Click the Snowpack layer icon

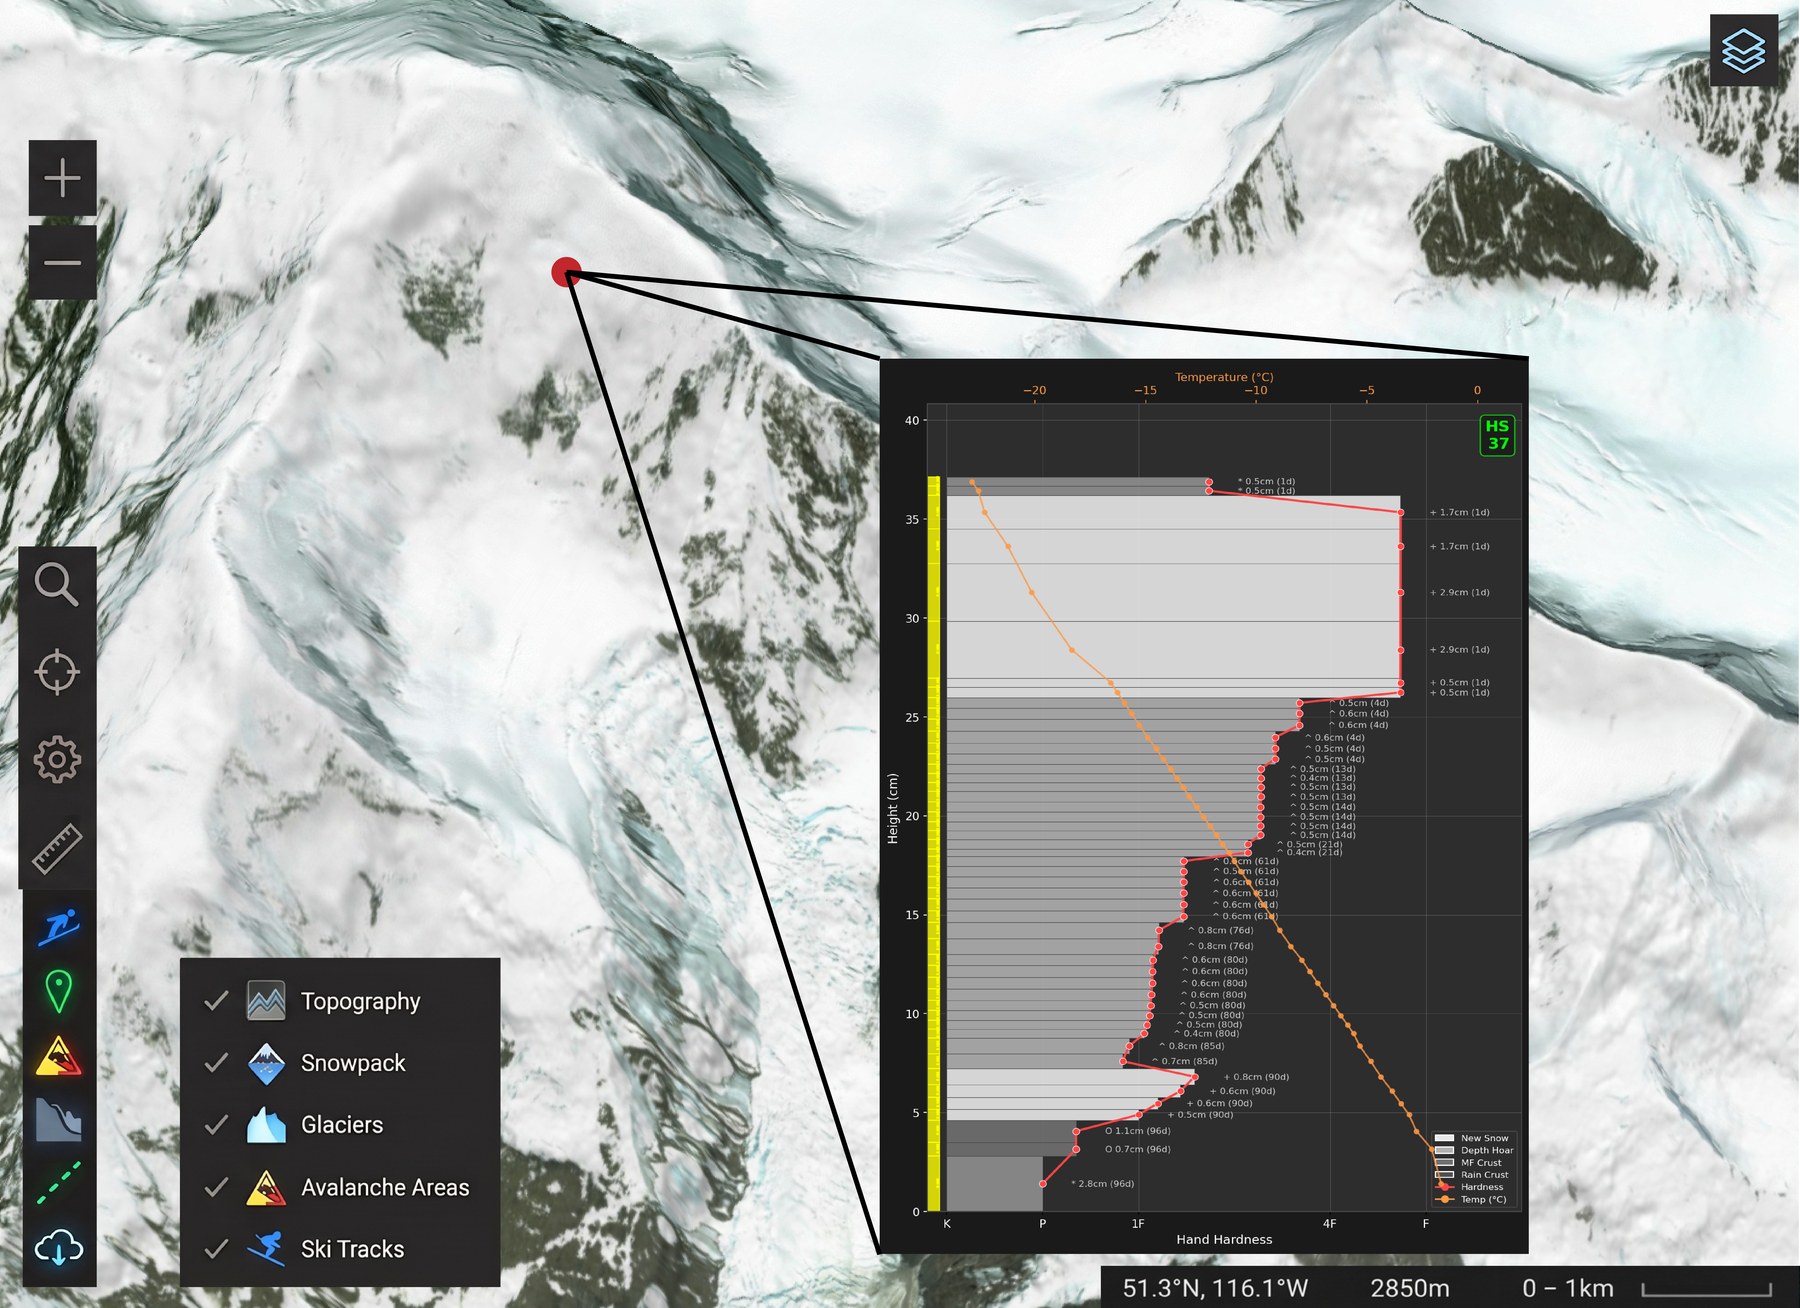(x=266, y=1063)
